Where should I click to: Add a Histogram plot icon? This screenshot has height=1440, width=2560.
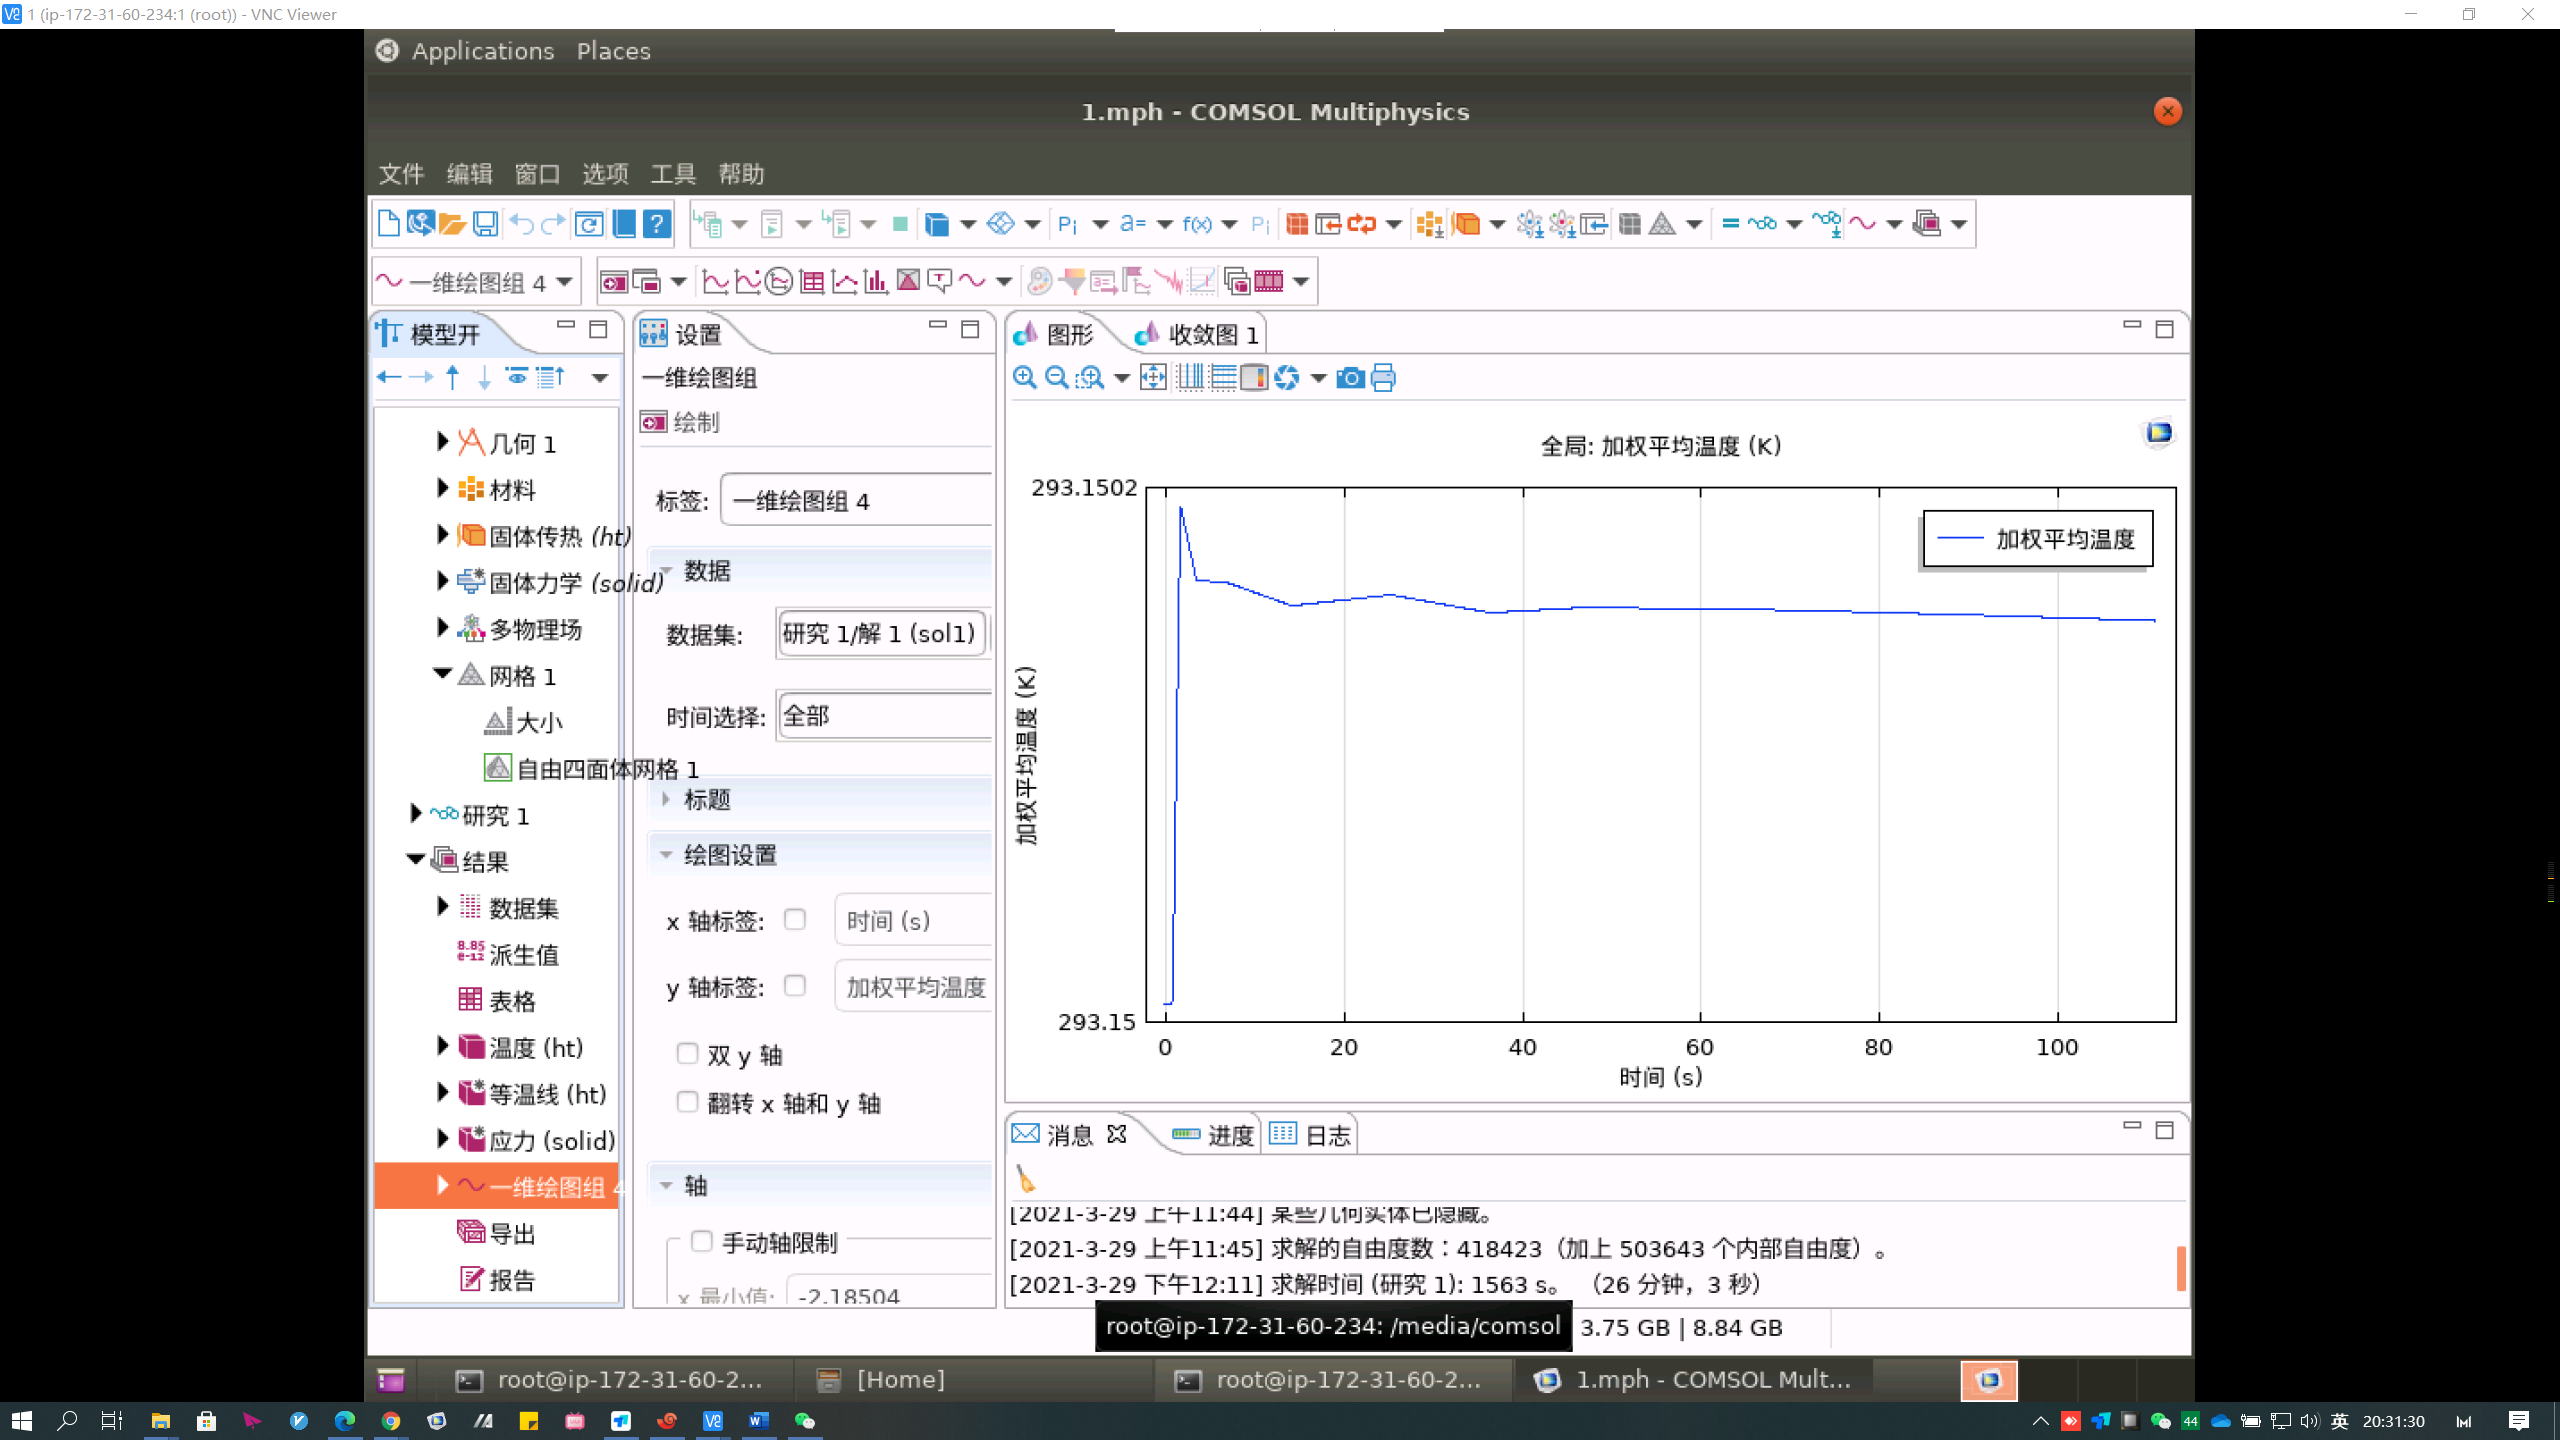point(876,282)
